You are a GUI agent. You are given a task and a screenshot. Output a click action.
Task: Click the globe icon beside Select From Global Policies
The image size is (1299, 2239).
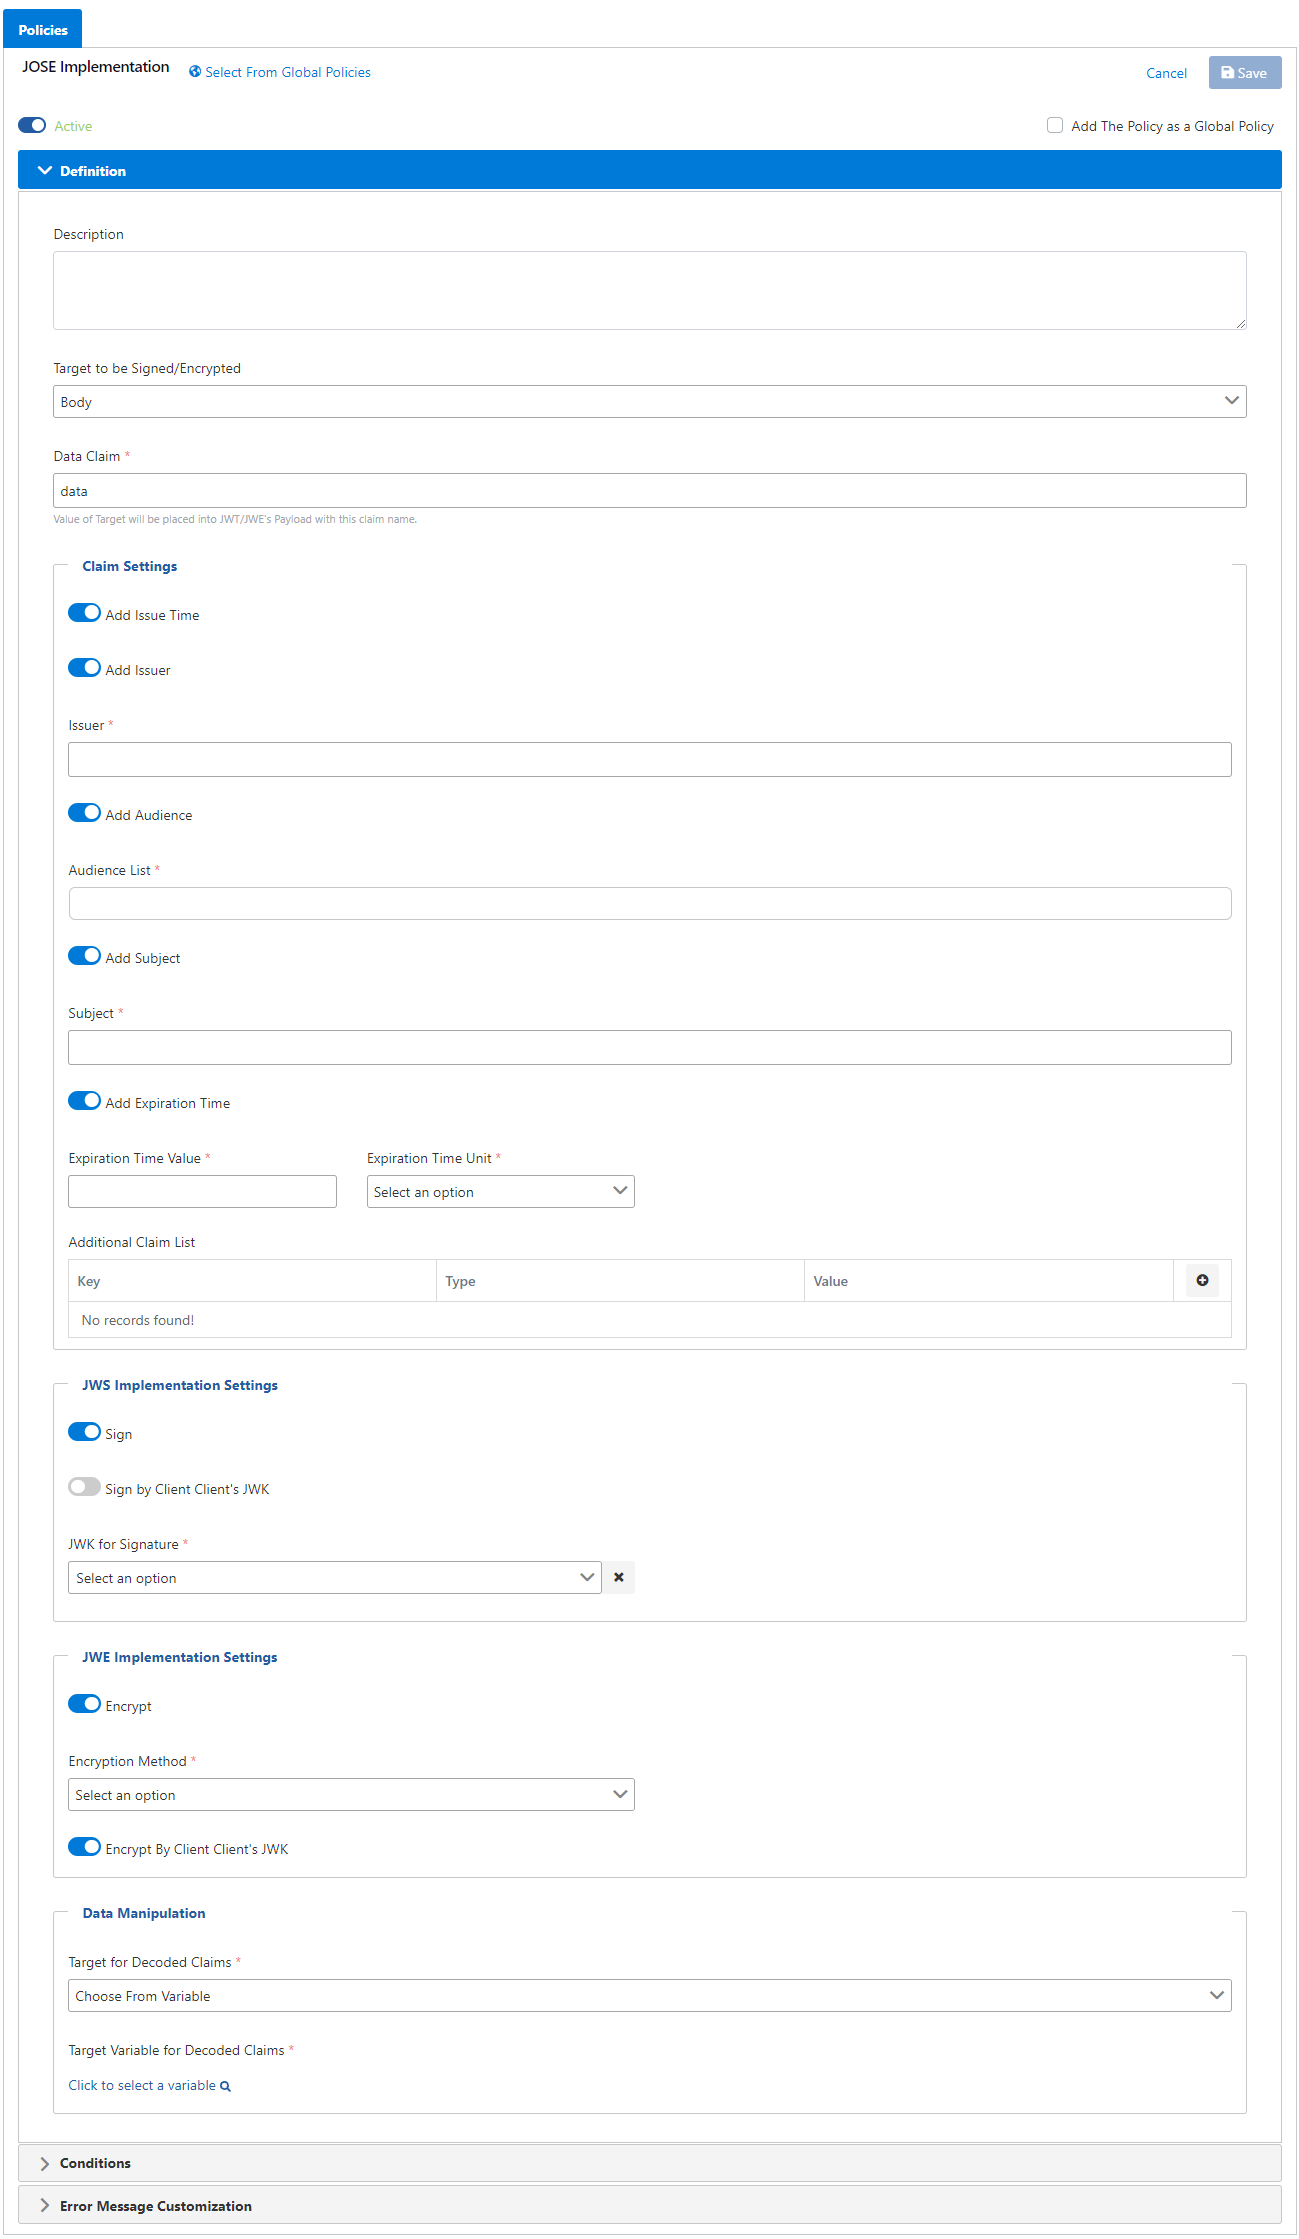[195, 72]
